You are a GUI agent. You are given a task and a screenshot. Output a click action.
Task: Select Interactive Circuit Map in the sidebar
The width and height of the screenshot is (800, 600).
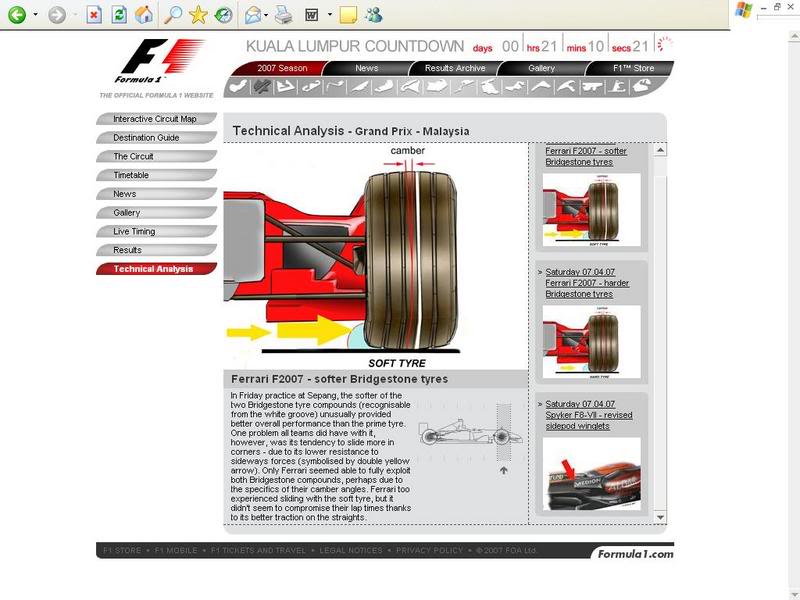click(155, 119)
